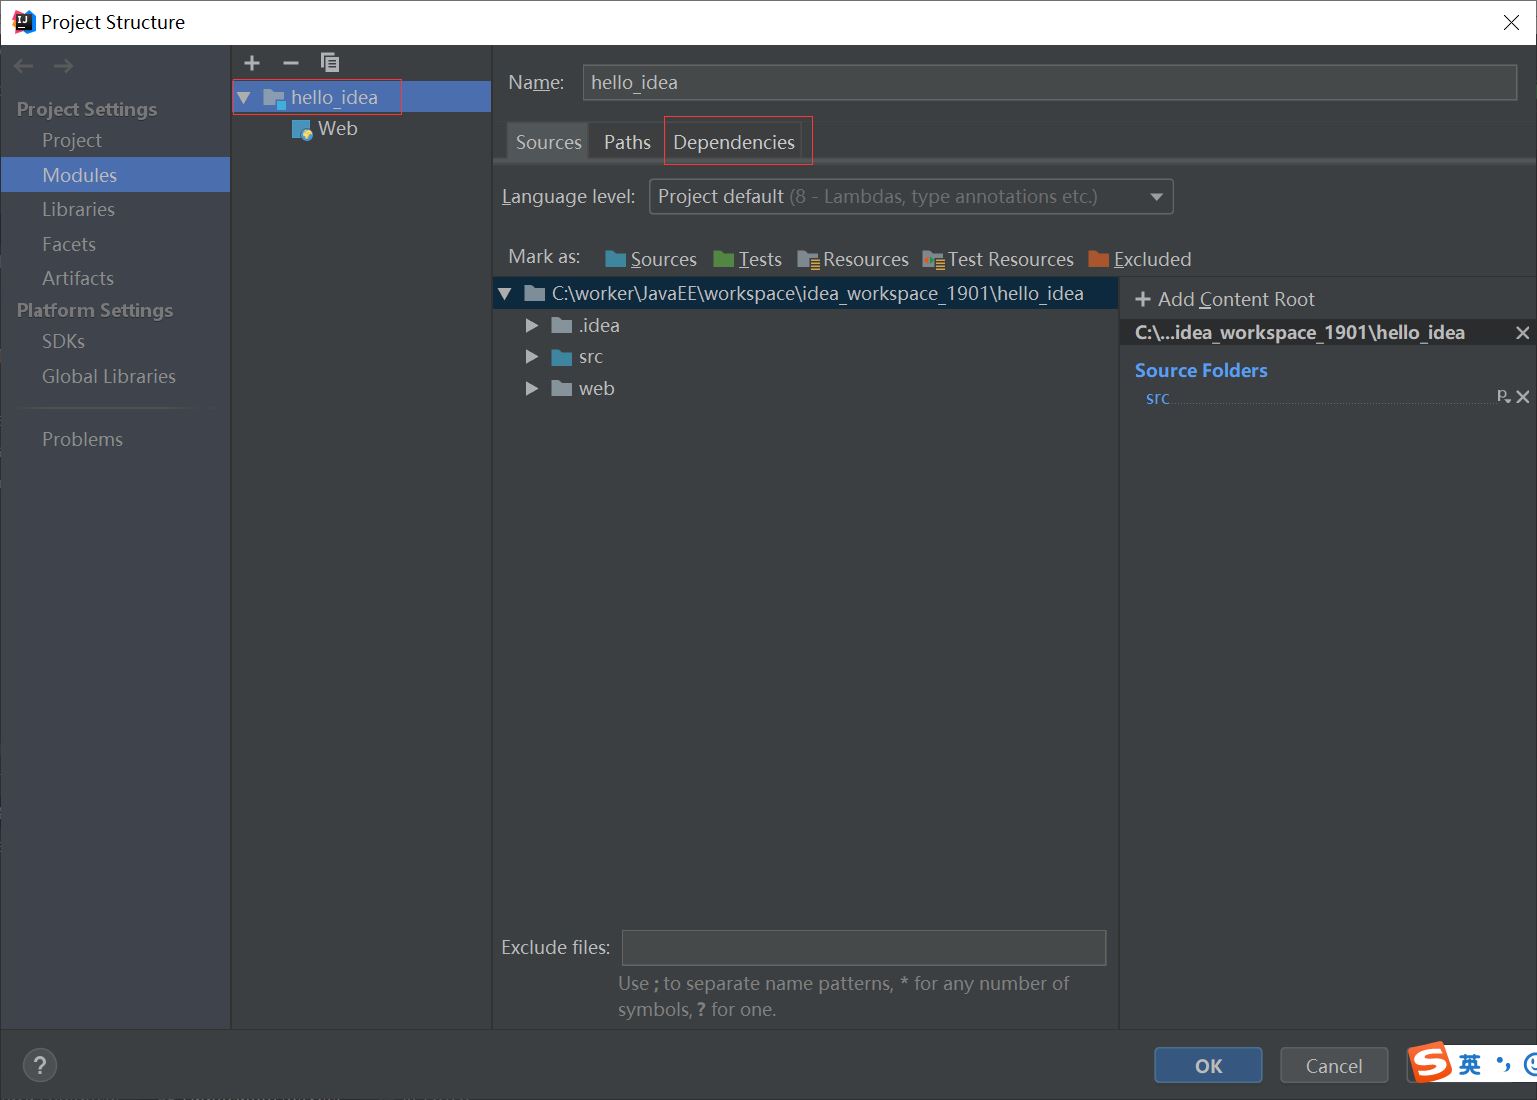This screenshot has width=1537, height=1100.
Task: Open Global Libraries settings
Action: click(109, 376)
